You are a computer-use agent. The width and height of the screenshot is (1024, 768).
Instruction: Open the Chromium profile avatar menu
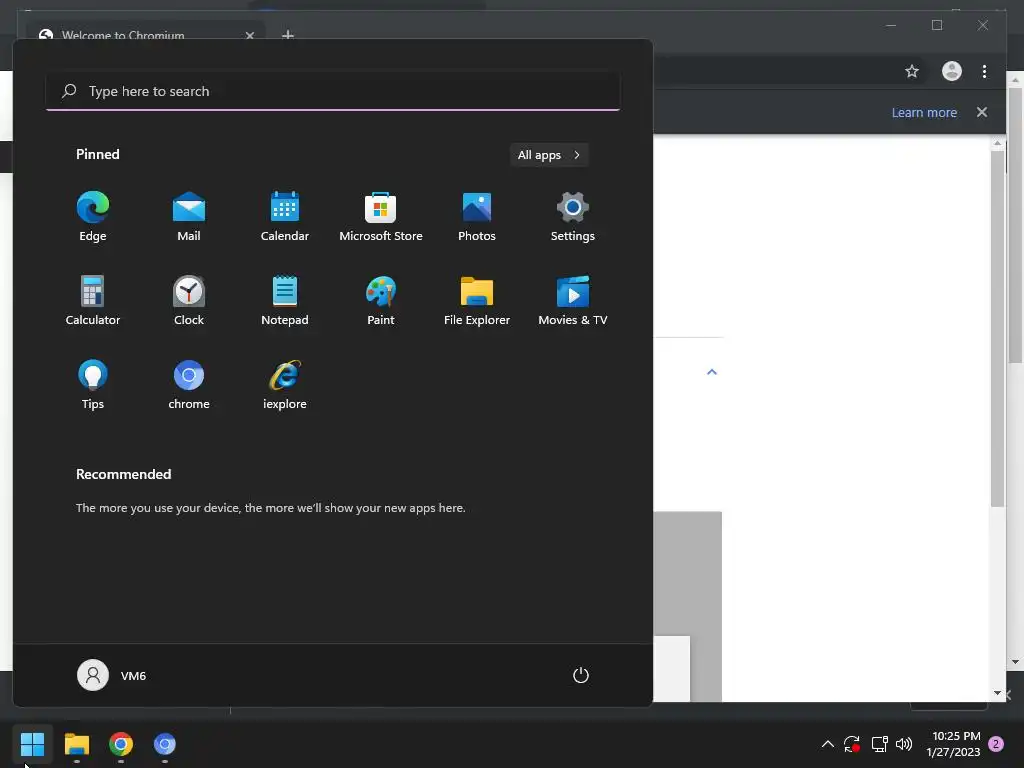coord(952,71)
